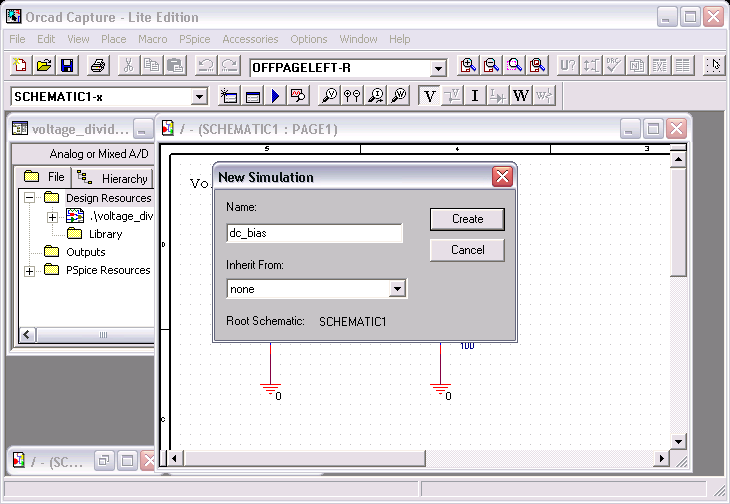Click the Paste clipboard icon

tap(175, 66)
